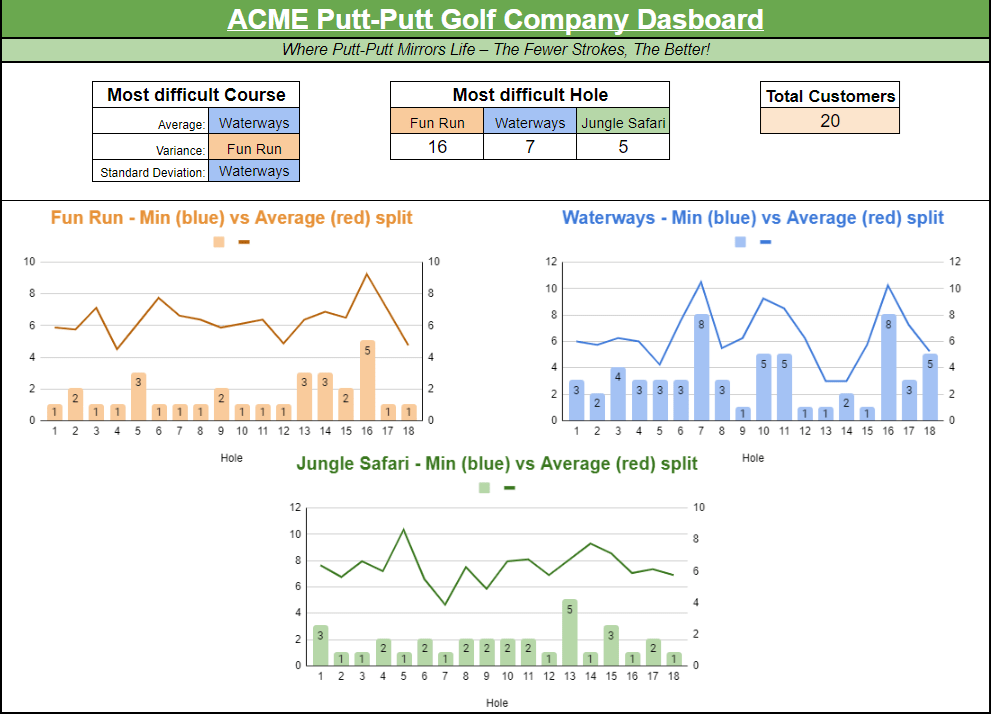Image resolution: width=991 pixels, height=714 pixels.
Task: Open the ACME Putt-Putt Golf Company Dasboard title
Action: 495,19
